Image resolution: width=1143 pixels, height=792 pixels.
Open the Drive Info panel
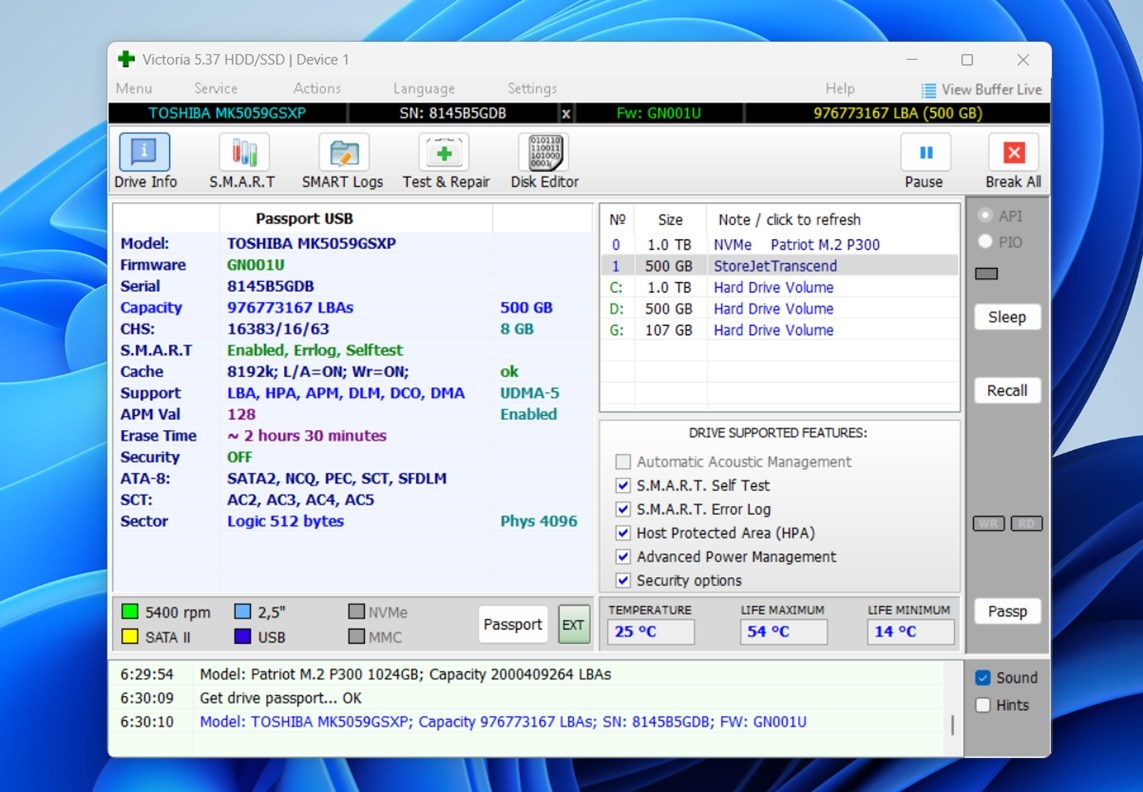coord(144,162)
